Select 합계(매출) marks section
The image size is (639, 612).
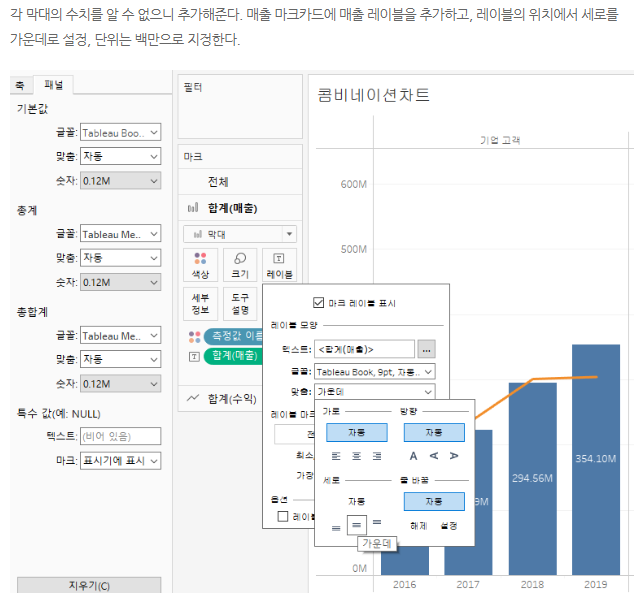coord(240,208)
